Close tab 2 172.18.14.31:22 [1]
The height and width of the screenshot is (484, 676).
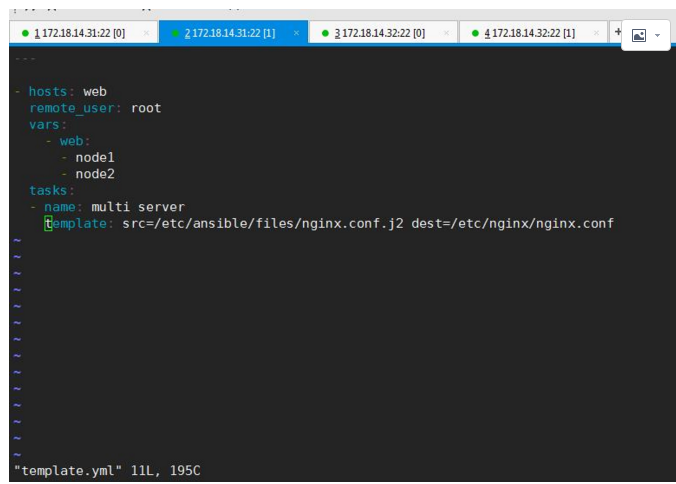coord(297,33)
